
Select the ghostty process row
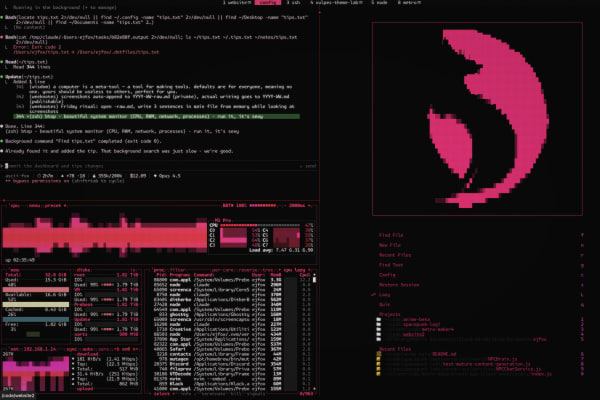233,315
